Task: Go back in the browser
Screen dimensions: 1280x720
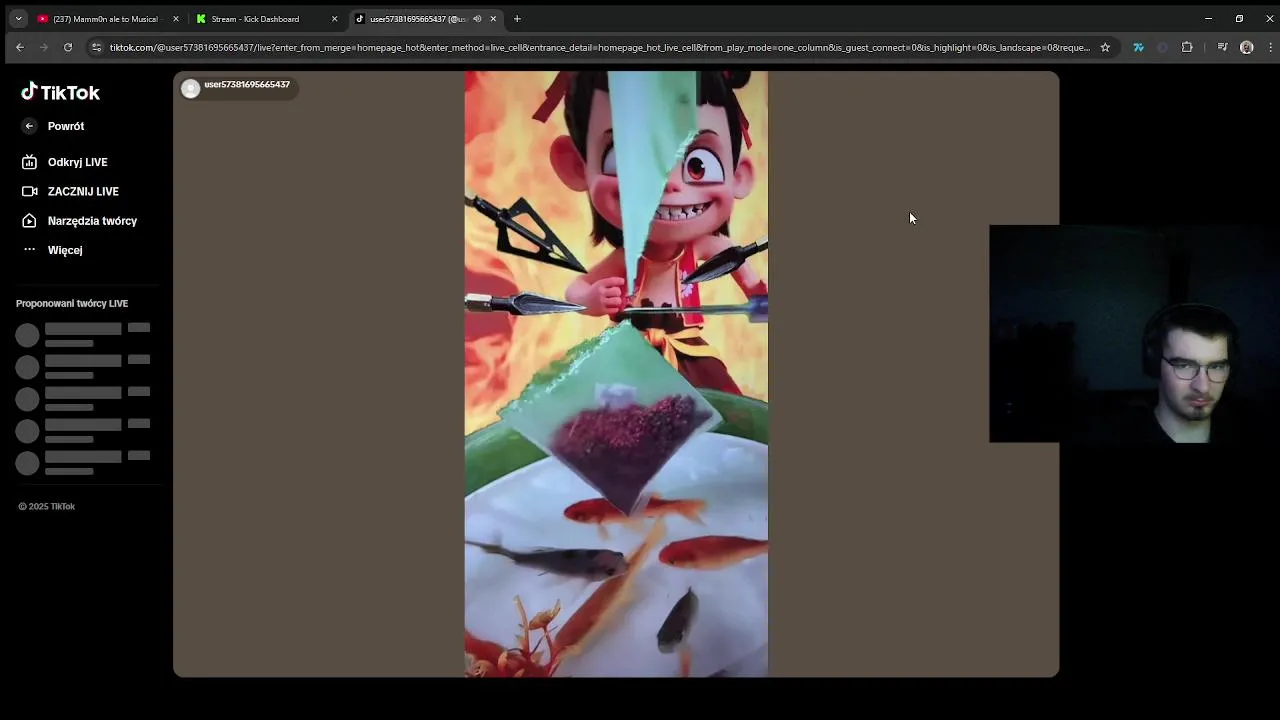Action: coord(20,47)
